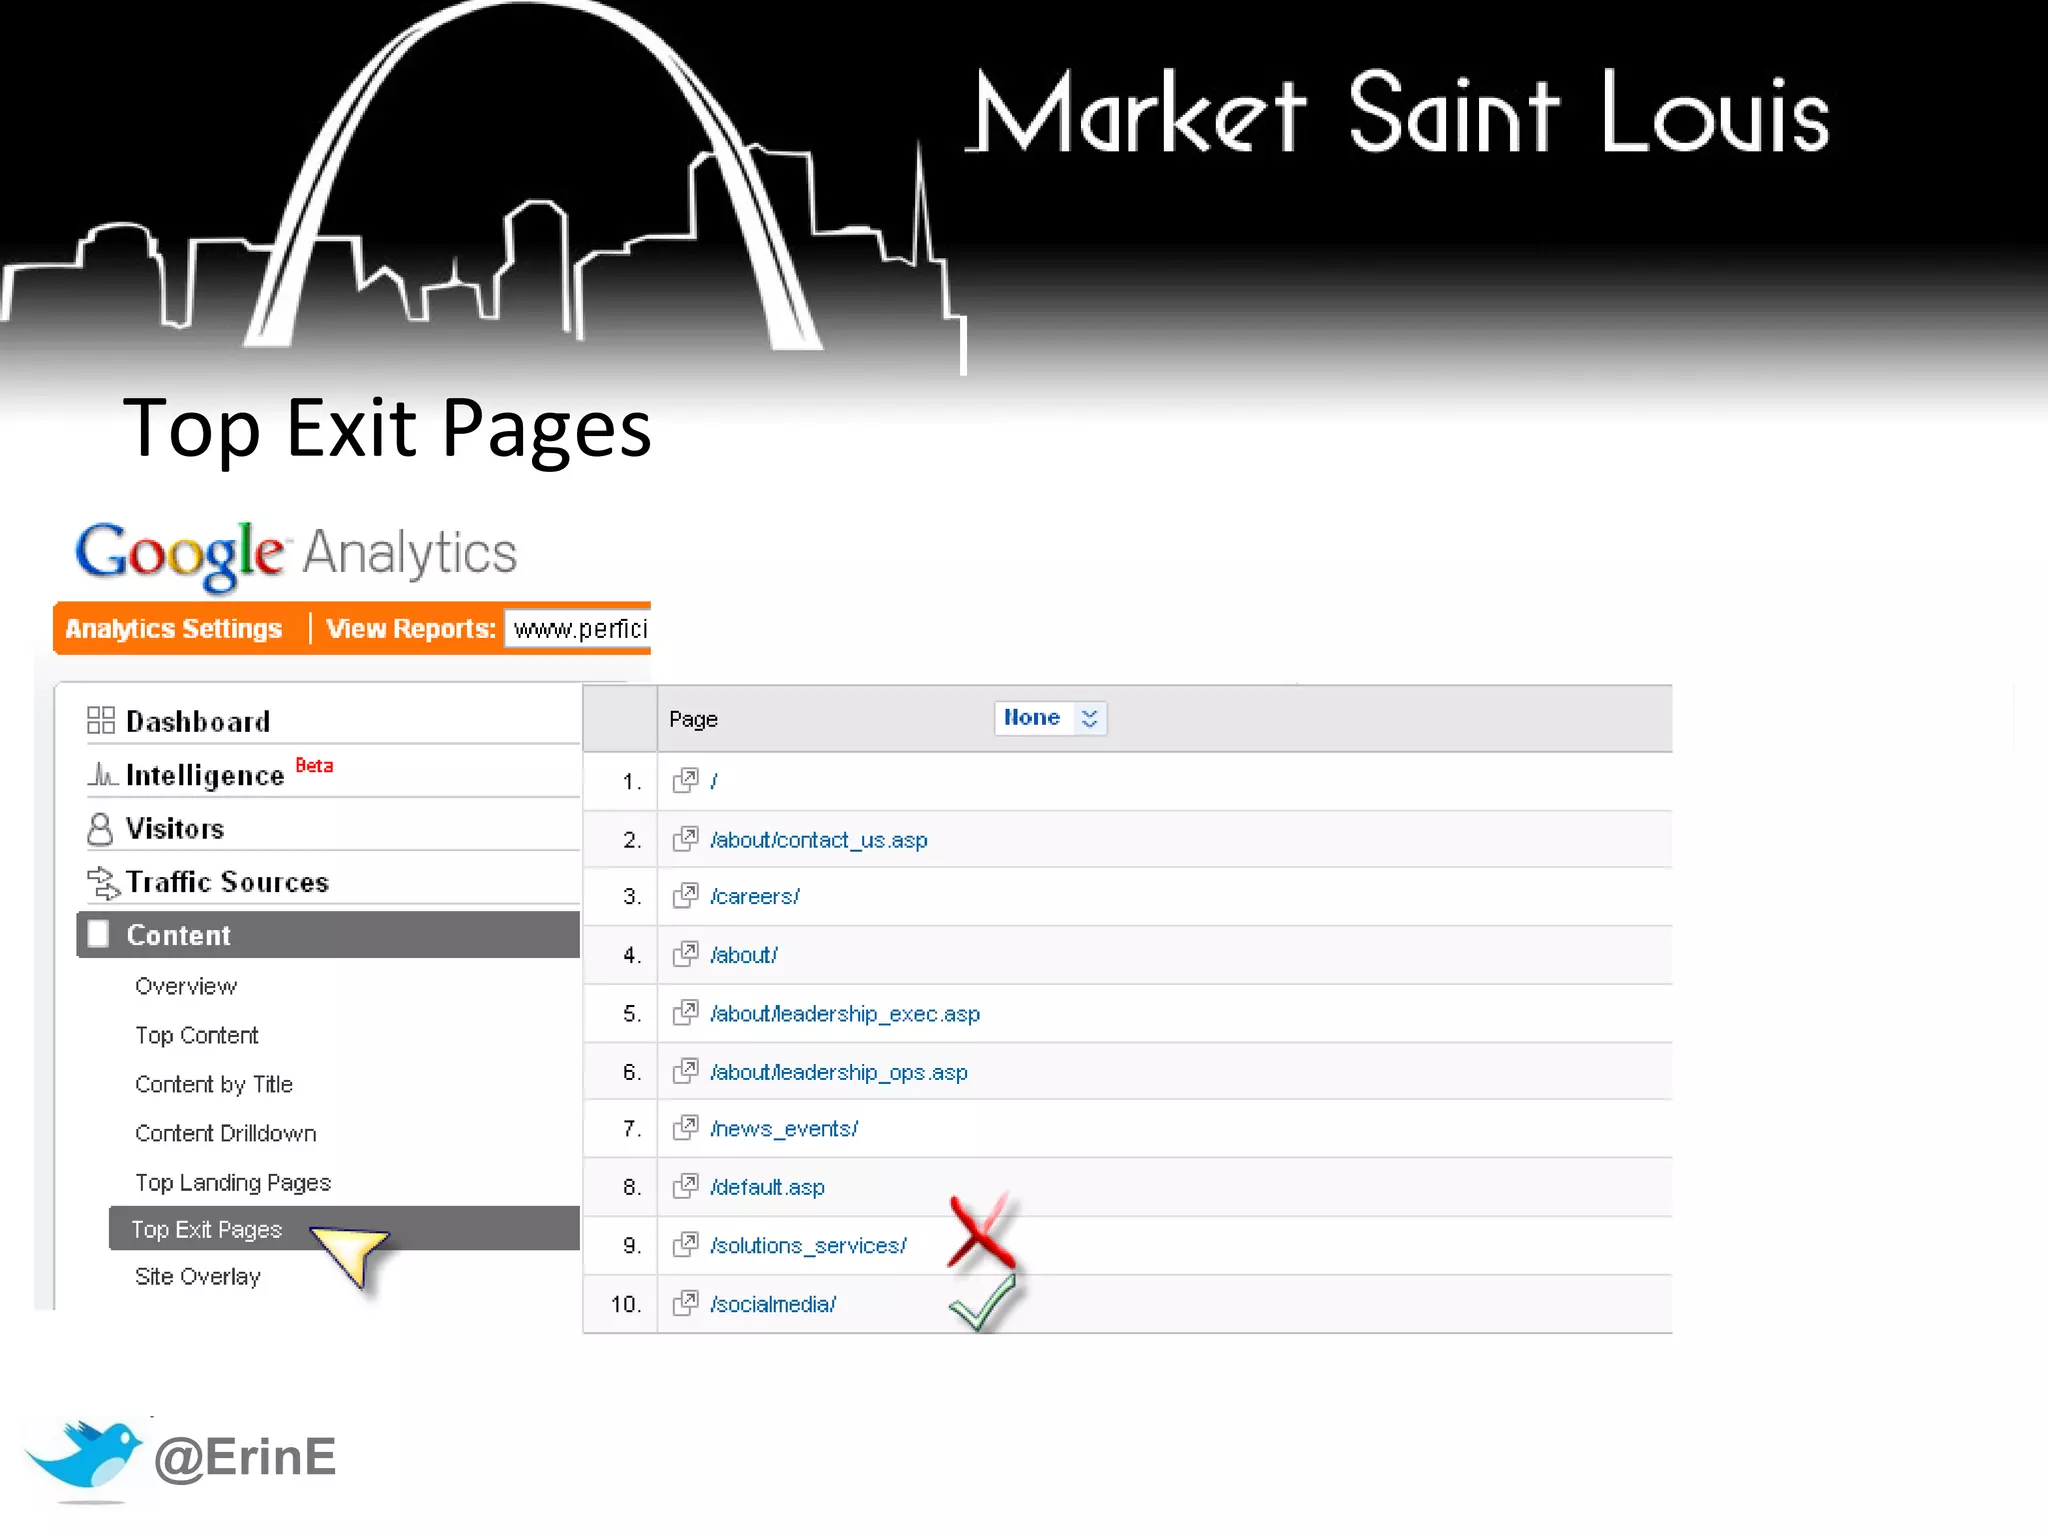Image resolution: width=2048 pixels, height=1536 pixels.
Task: Open the /about/ page link
Action: pos(743,955)
